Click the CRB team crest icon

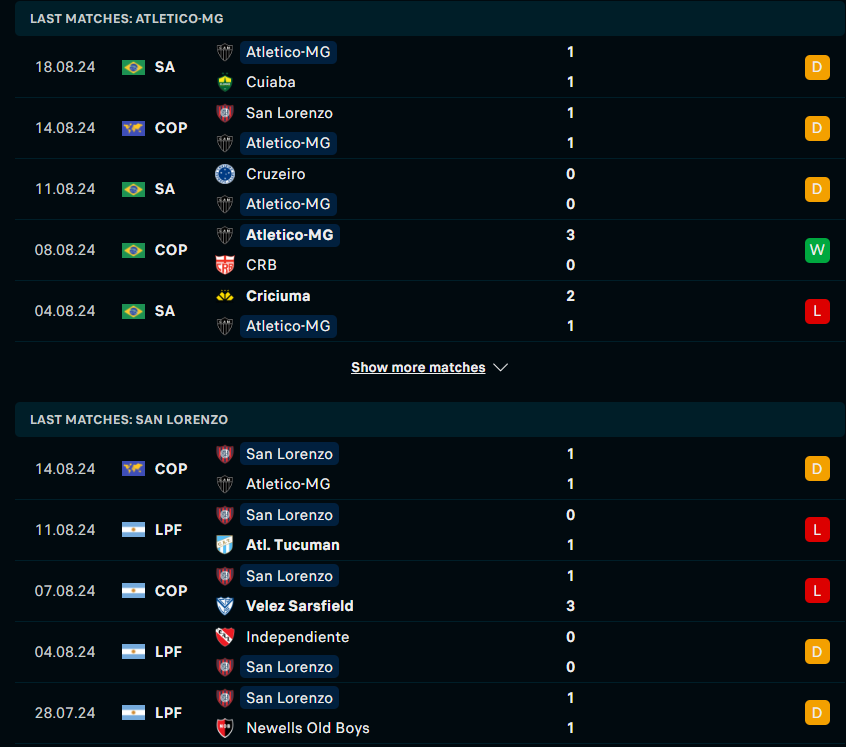click(x=224, y=265)
